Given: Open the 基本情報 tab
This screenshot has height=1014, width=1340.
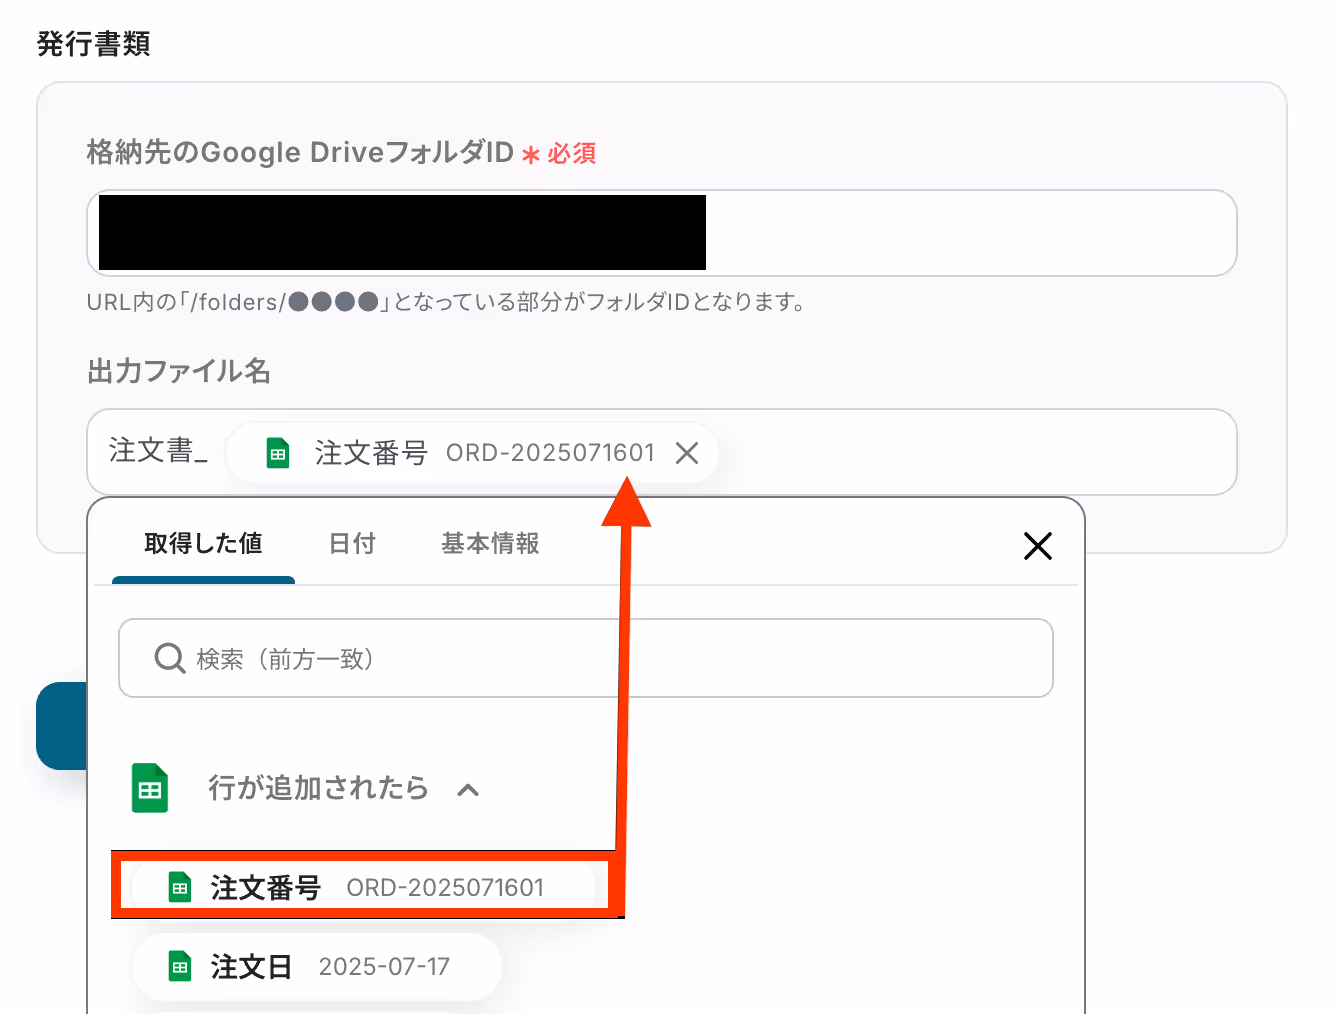Looking at the screenshot, I should pyautogui.click(x=490, y=543).
